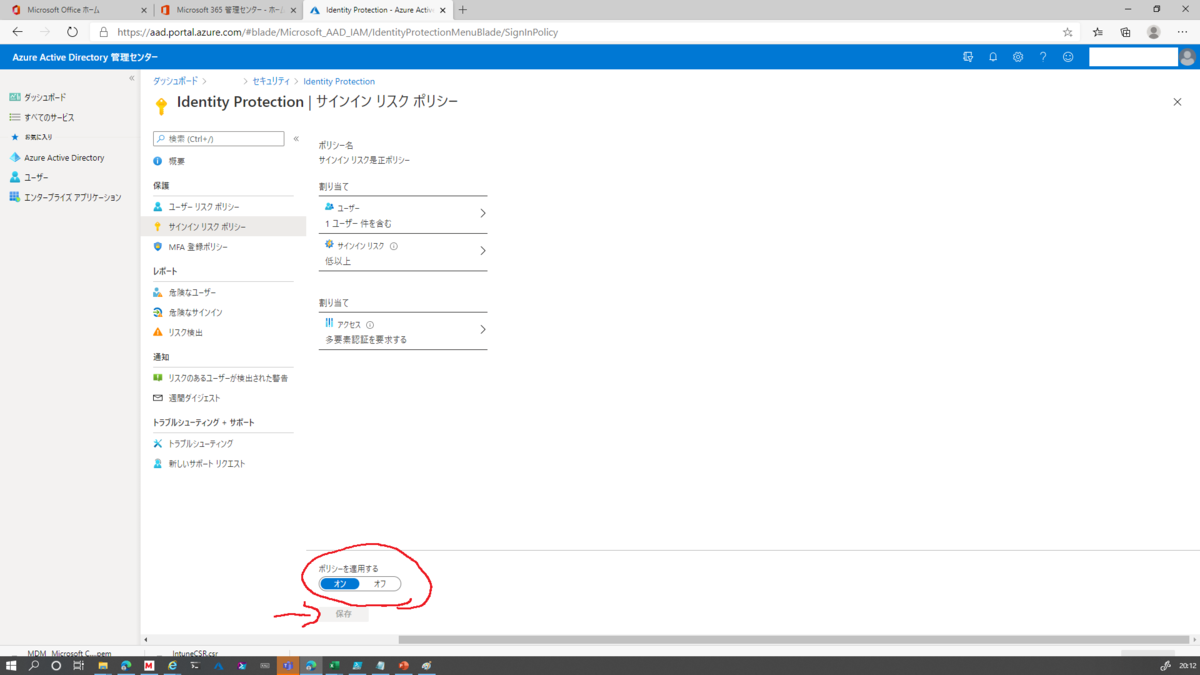Open Azure Active Directory in the left sidebar
Screen dimensions: 1200x675
click(64, 158)
